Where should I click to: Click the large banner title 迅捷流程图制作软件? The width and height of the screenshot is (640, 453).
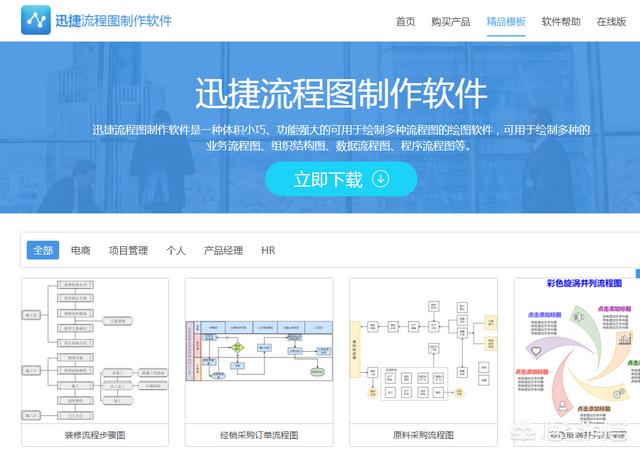[341, 93]
